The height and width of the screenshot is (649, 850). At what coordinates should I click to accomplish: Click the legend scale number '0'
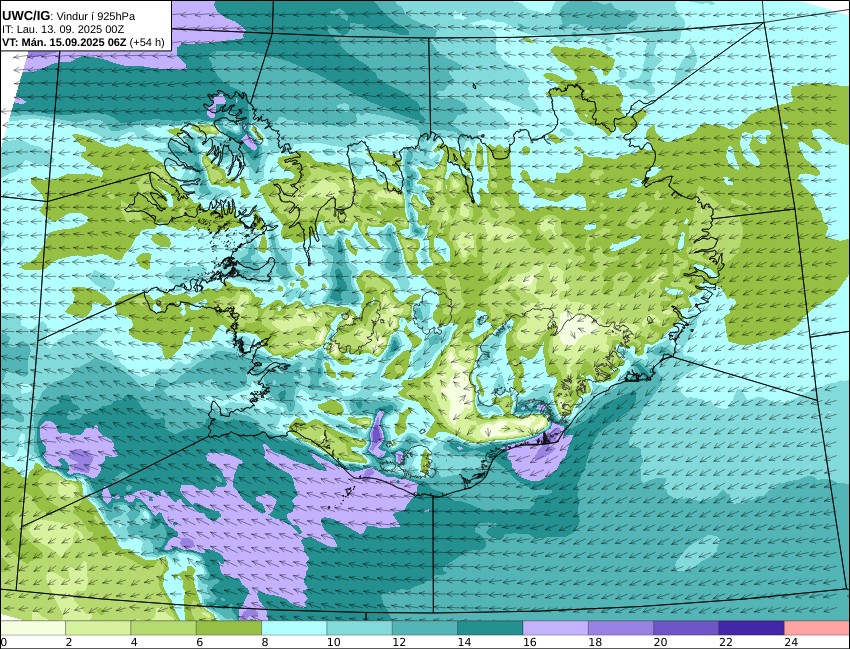coord(3,642)
